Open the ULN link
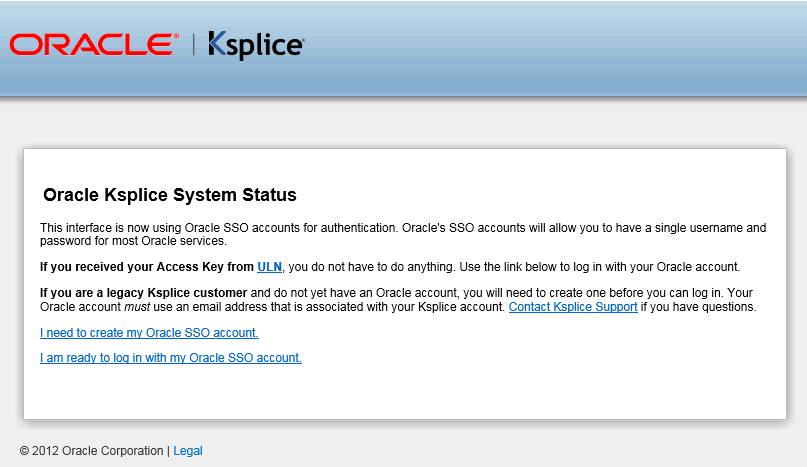This screenshot has width=807, height=467. click(269, 267)
